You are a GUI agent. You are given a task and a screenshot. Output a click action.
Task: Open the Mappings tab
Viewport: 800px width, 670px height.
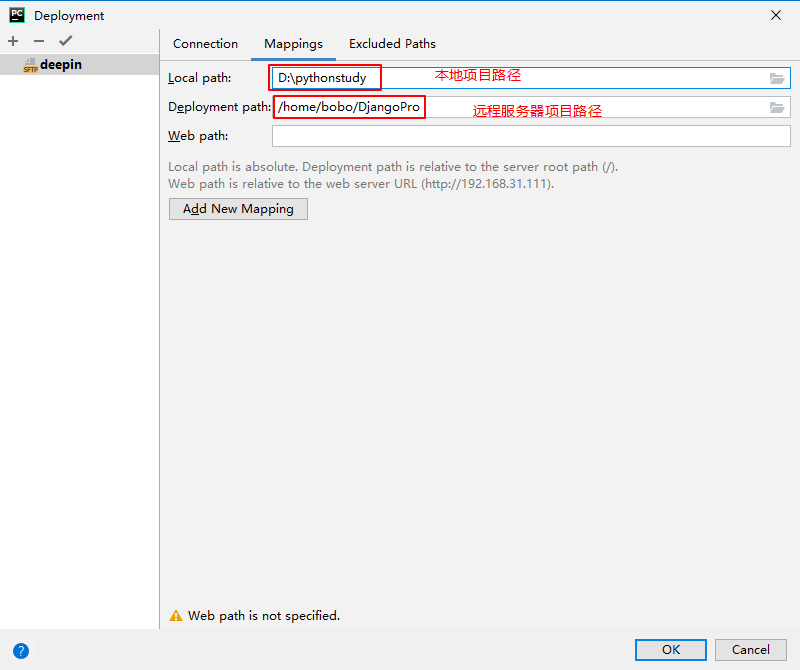(x=293, y=44)
